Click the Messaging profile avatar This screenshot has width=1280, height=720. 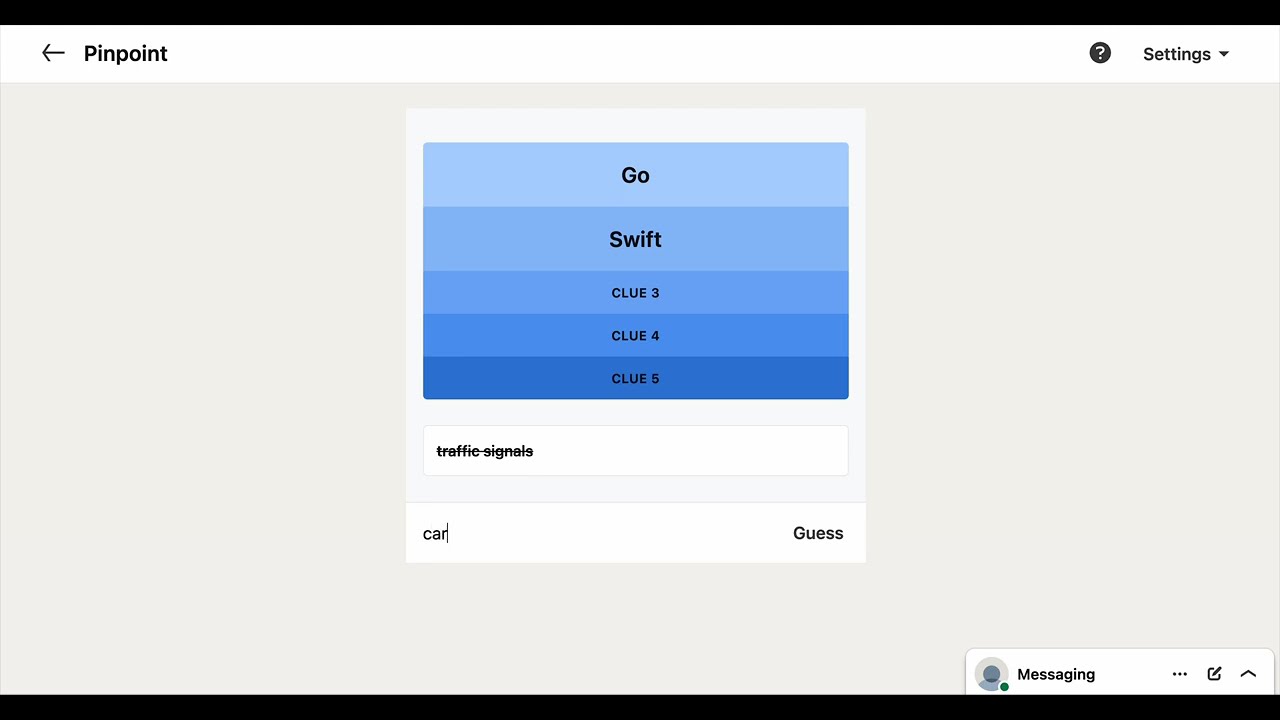click(991, 674)
